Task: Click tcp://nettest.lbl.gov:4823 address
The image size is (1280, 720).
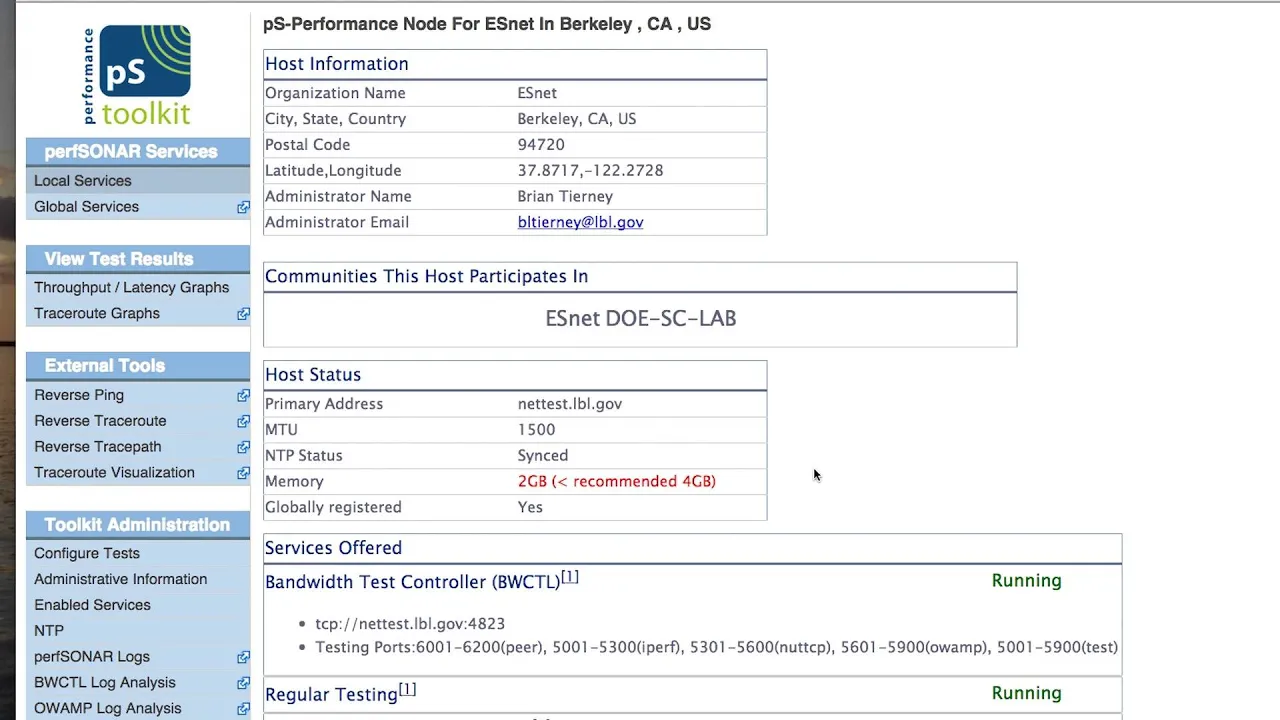Action: click(x=410, y=623)
